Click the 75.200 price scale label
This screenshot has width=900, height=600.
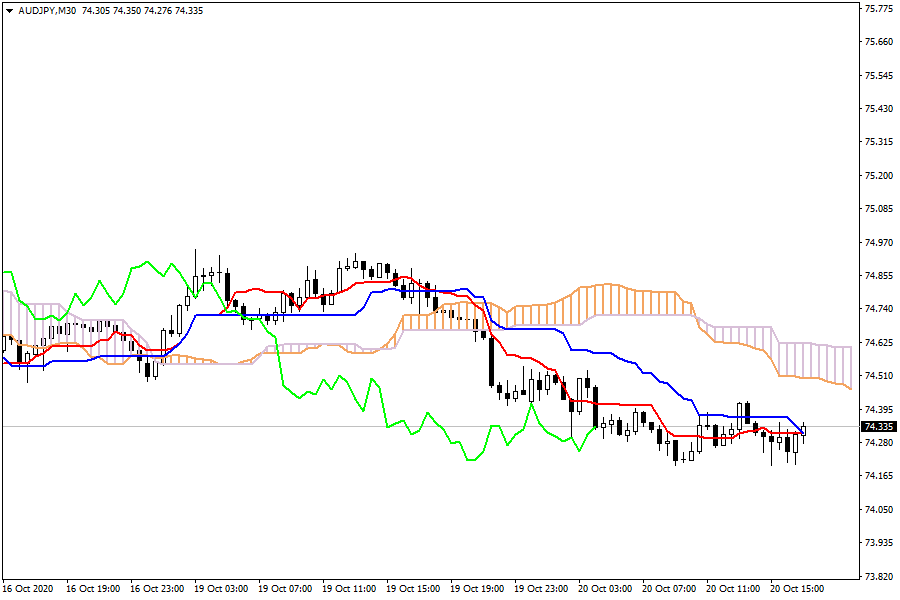[877, 176]
